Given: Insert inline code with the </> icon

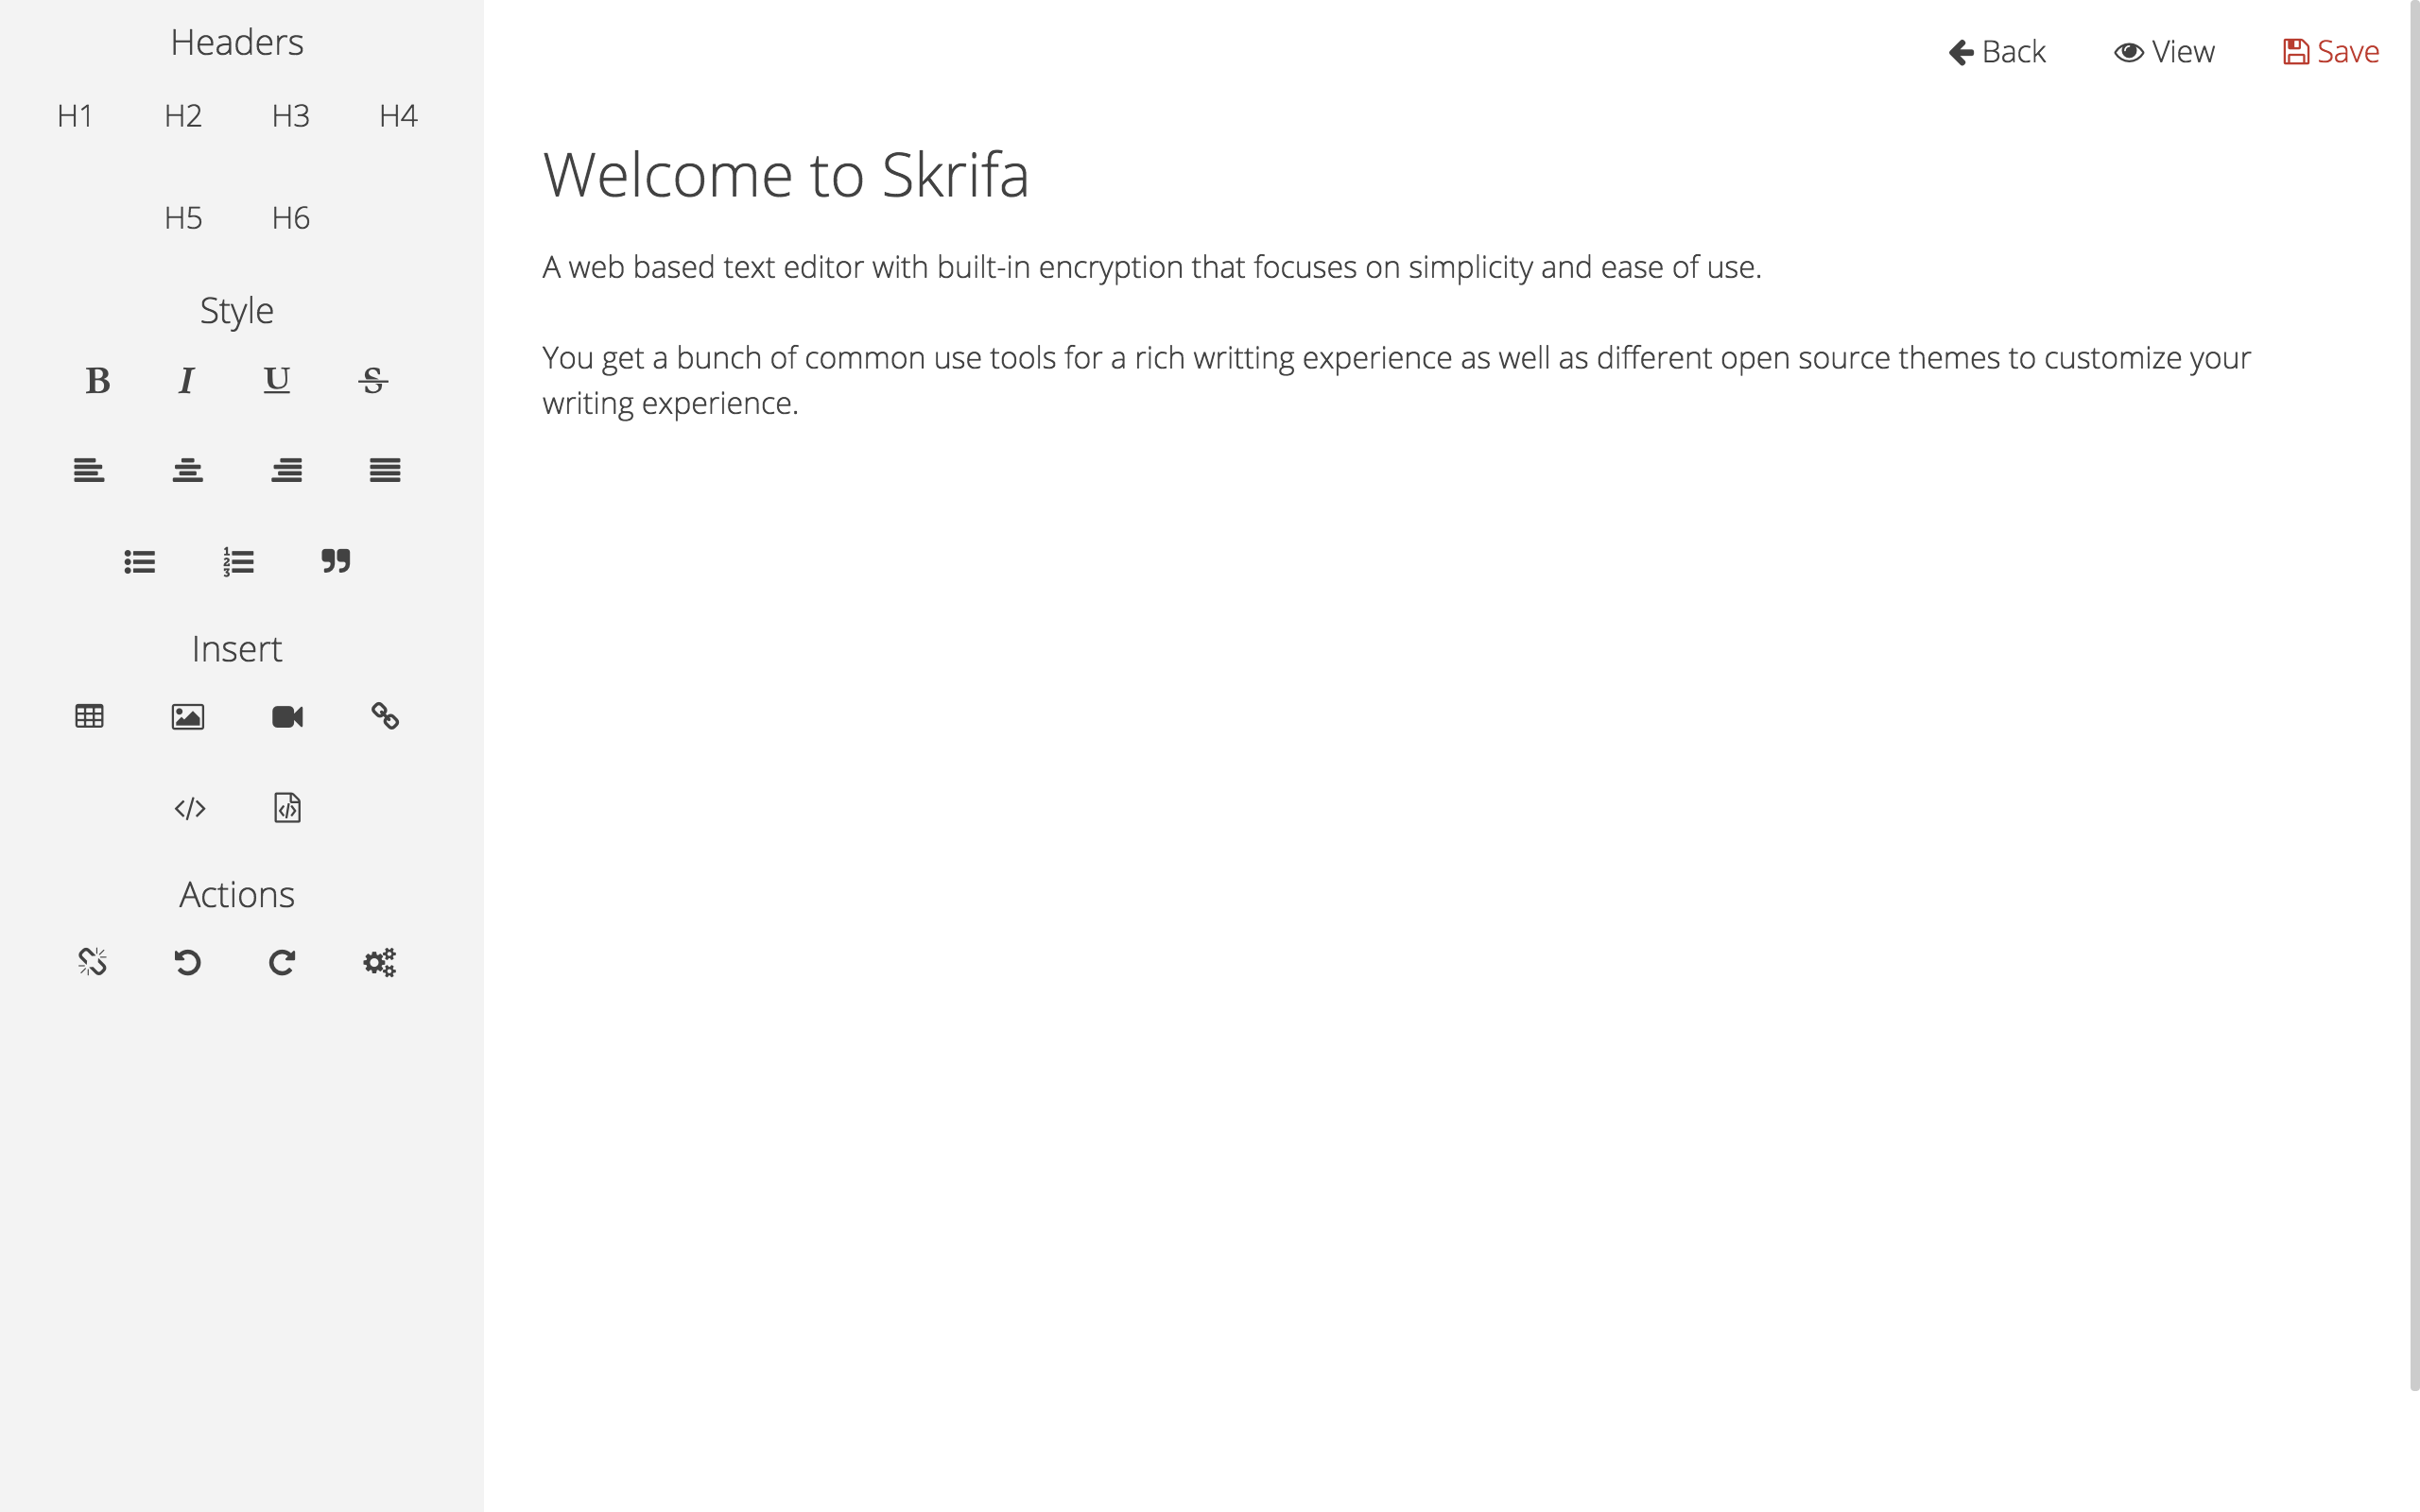Looking at the screenshot, I should (190, 809).
